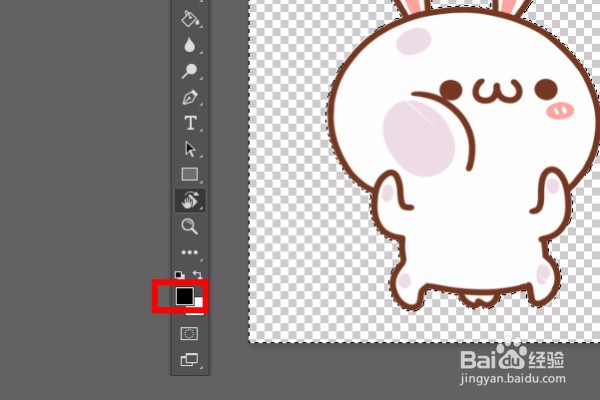The image size is (600, 400).
Task: Select the Path Selection arrow tool
Action: [x=190, y=149]
